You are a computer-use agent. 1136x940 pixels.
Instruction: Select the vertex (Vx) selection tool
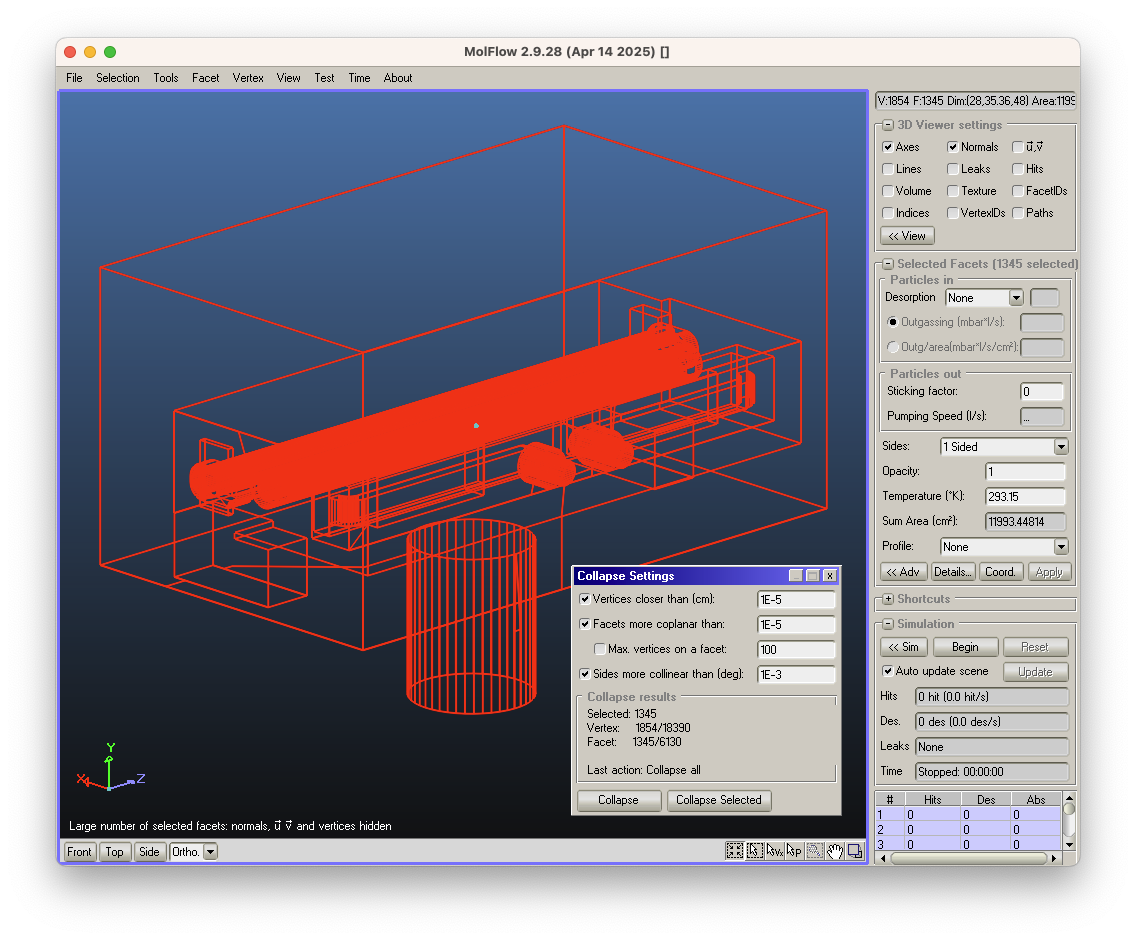[774, 851]
